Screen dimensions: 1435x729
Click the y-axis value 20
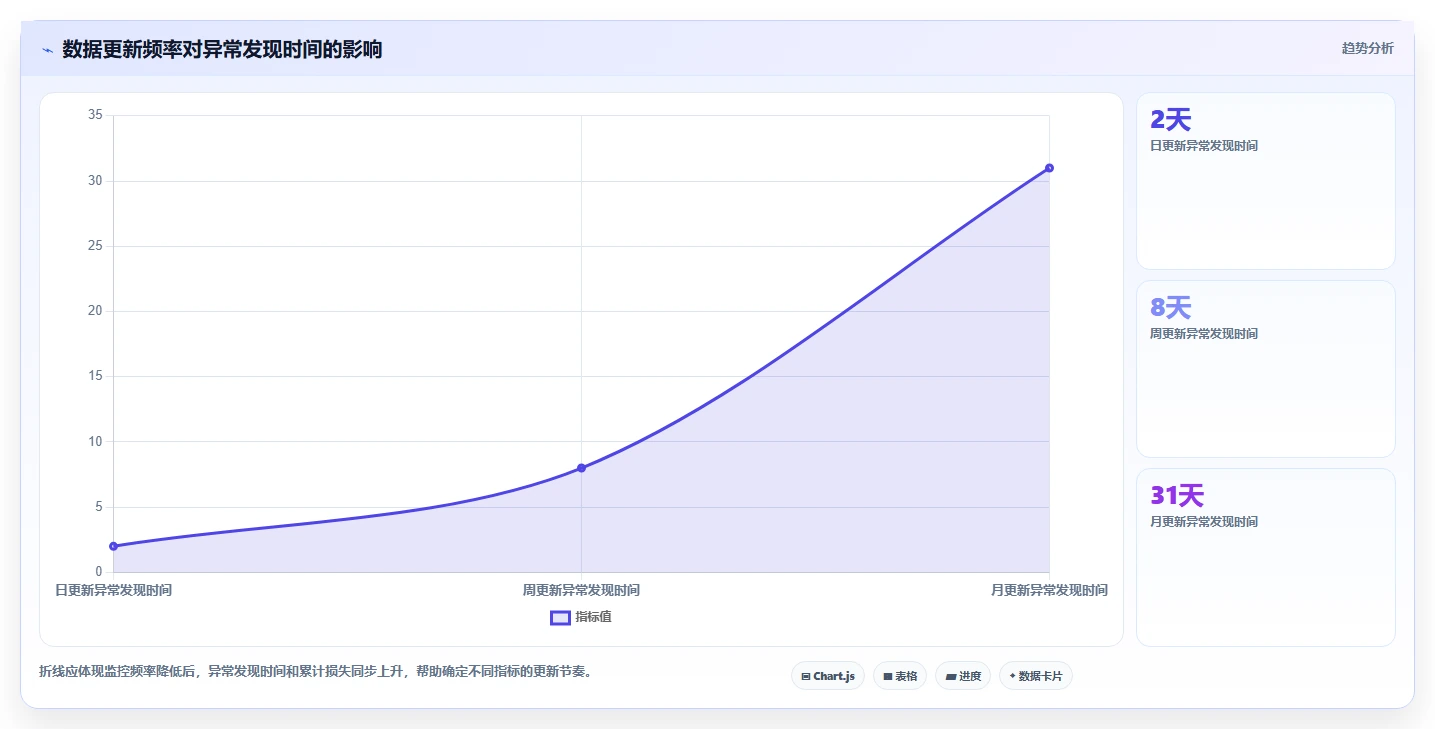tap(95, 311)
